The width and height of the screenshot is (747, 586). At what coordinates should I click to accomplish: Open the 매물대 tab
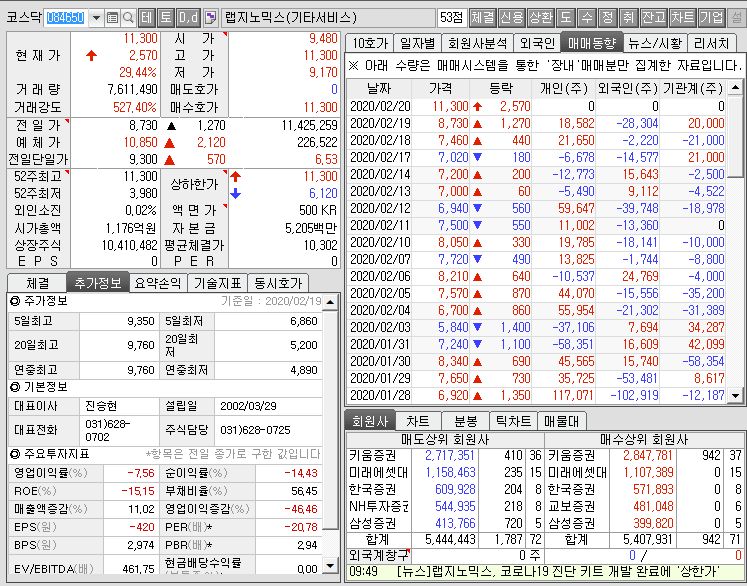point(562,421)
